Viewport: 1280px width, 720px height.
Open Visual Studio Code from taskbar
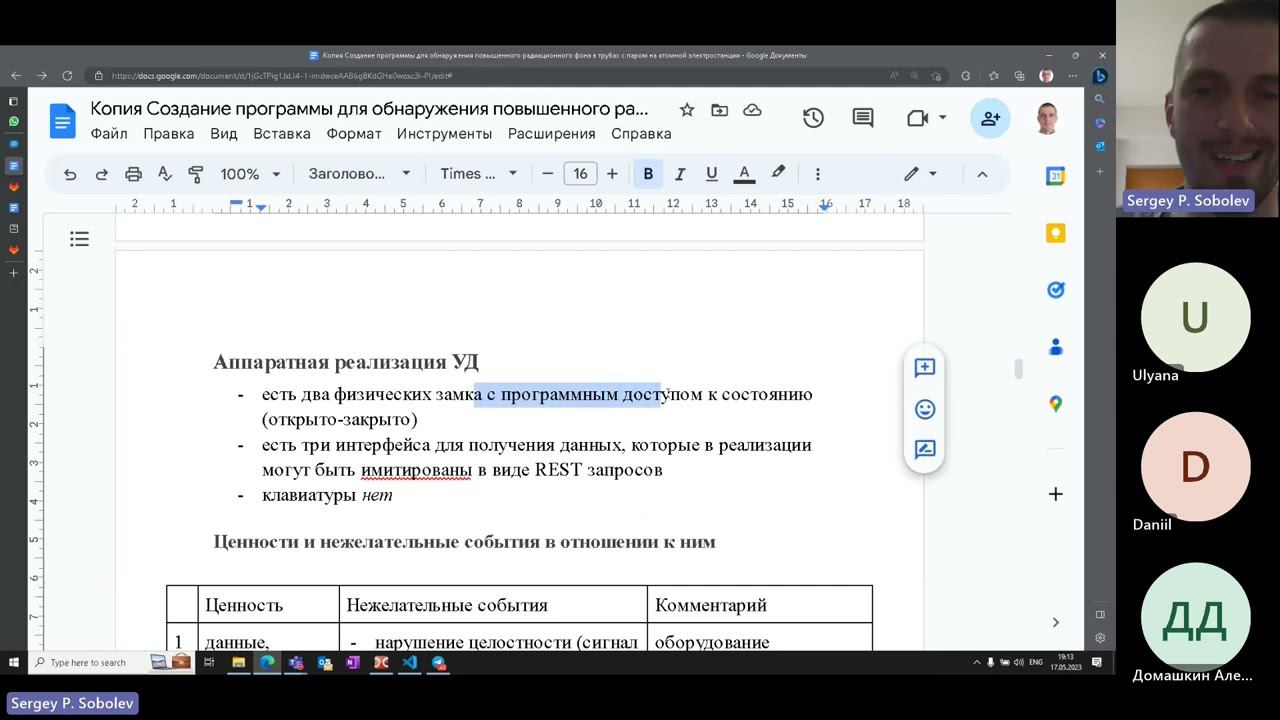pyautogui.click(x=410, y=662)
